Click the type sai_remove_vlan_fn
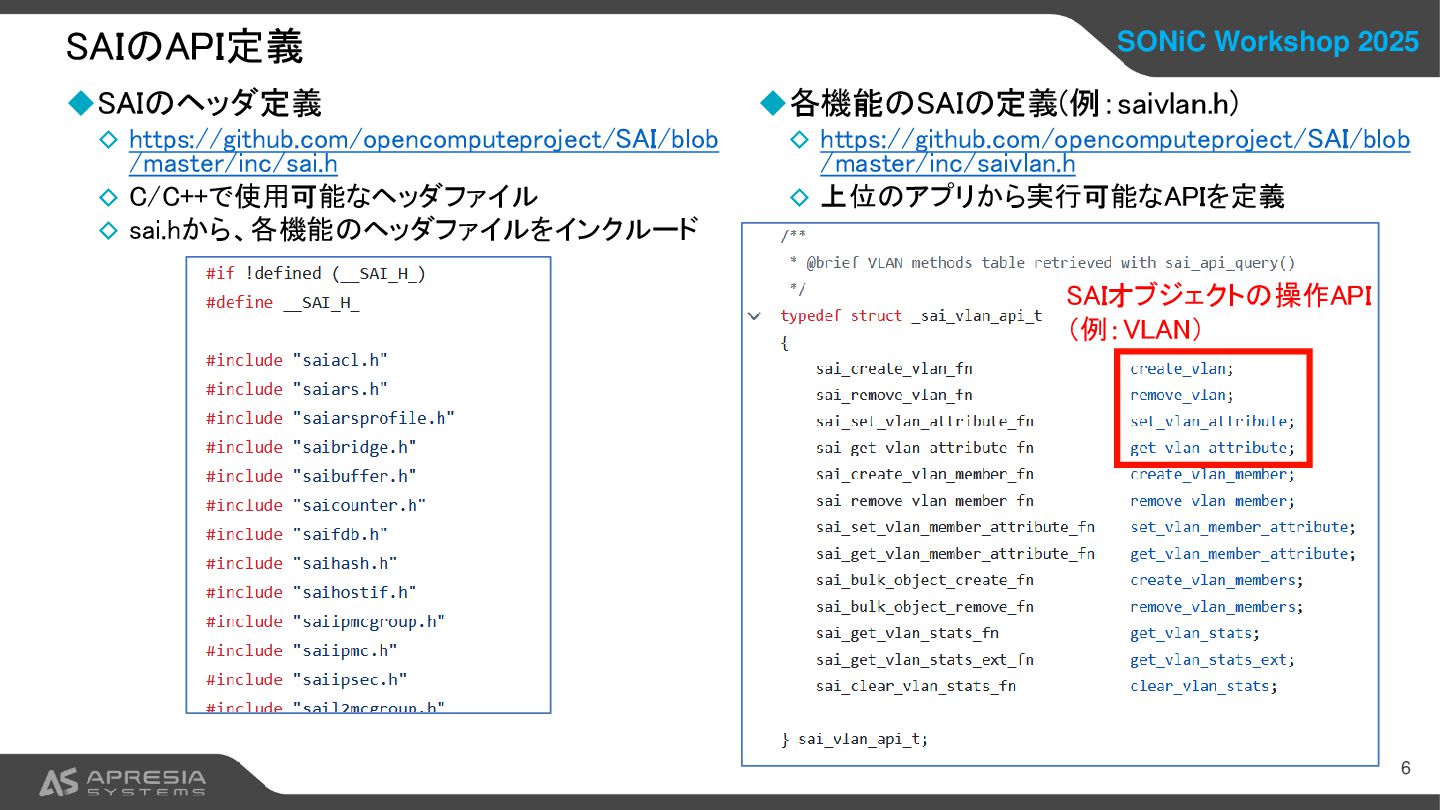 pyautogui.click(x=894, y=395)
